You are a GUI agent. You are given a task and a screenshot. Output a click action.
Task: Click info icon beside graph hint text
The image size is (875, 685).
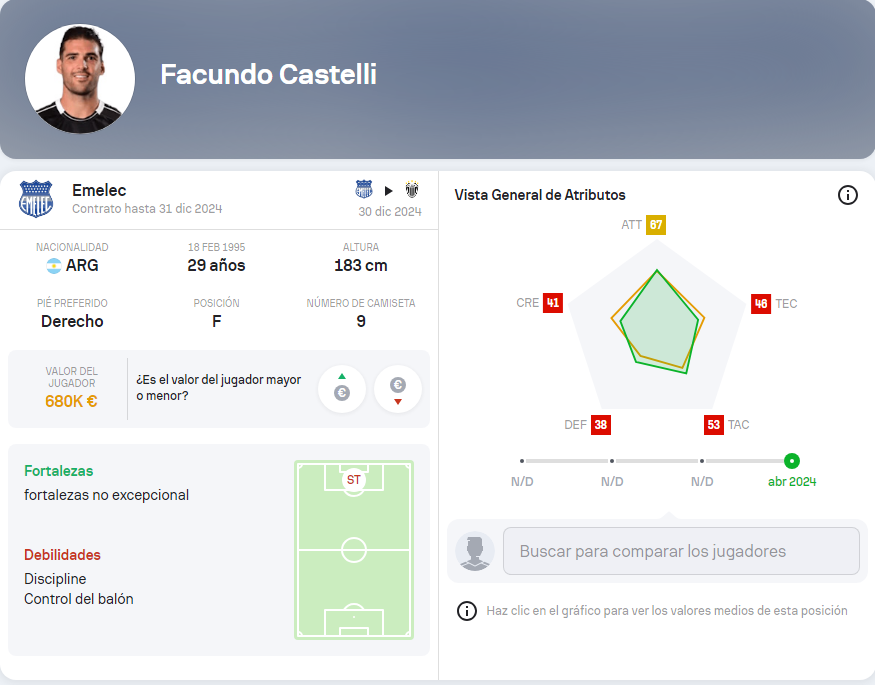(x=466, y=611)
